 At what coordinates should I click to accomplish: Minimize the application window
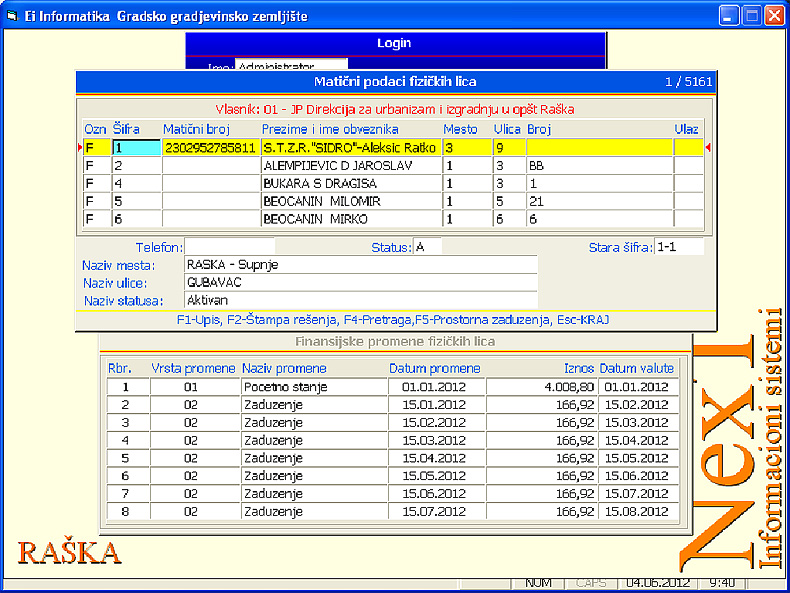pos(727,15)
